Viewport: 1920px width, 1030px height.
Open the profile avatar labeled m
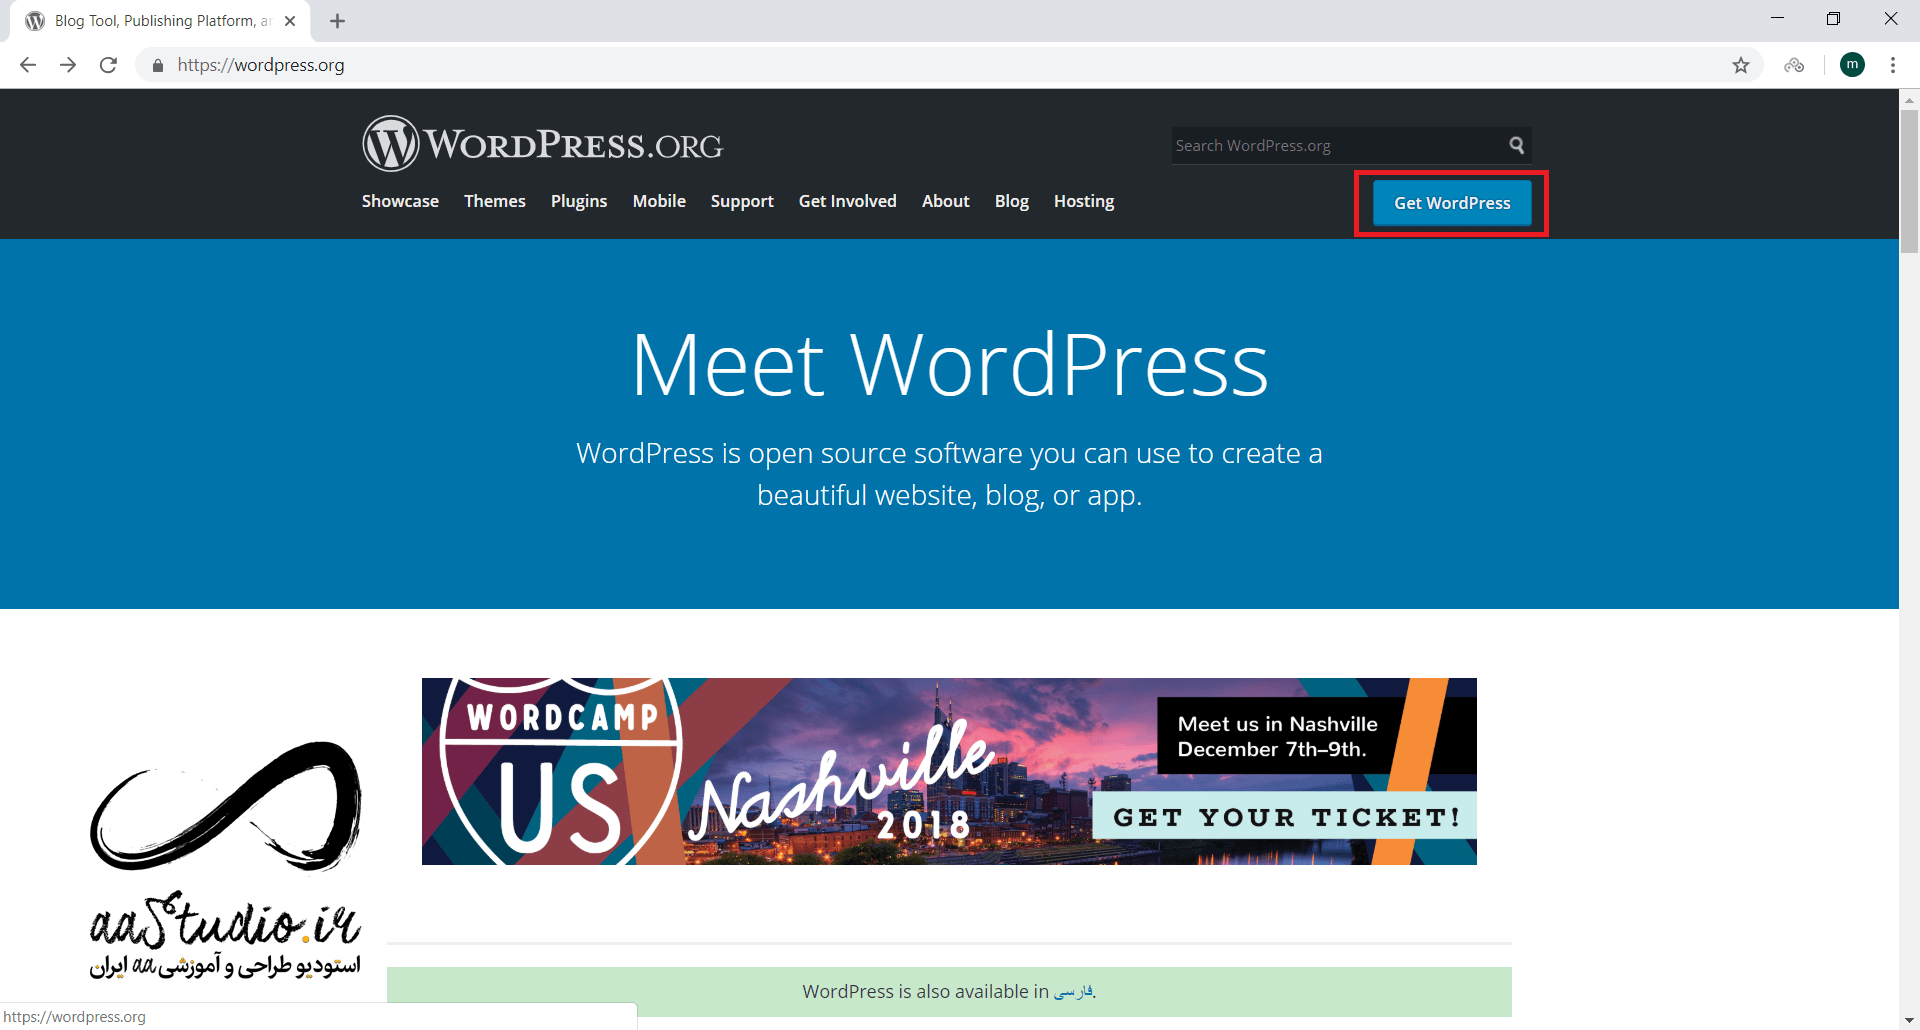pos(1852,65)
